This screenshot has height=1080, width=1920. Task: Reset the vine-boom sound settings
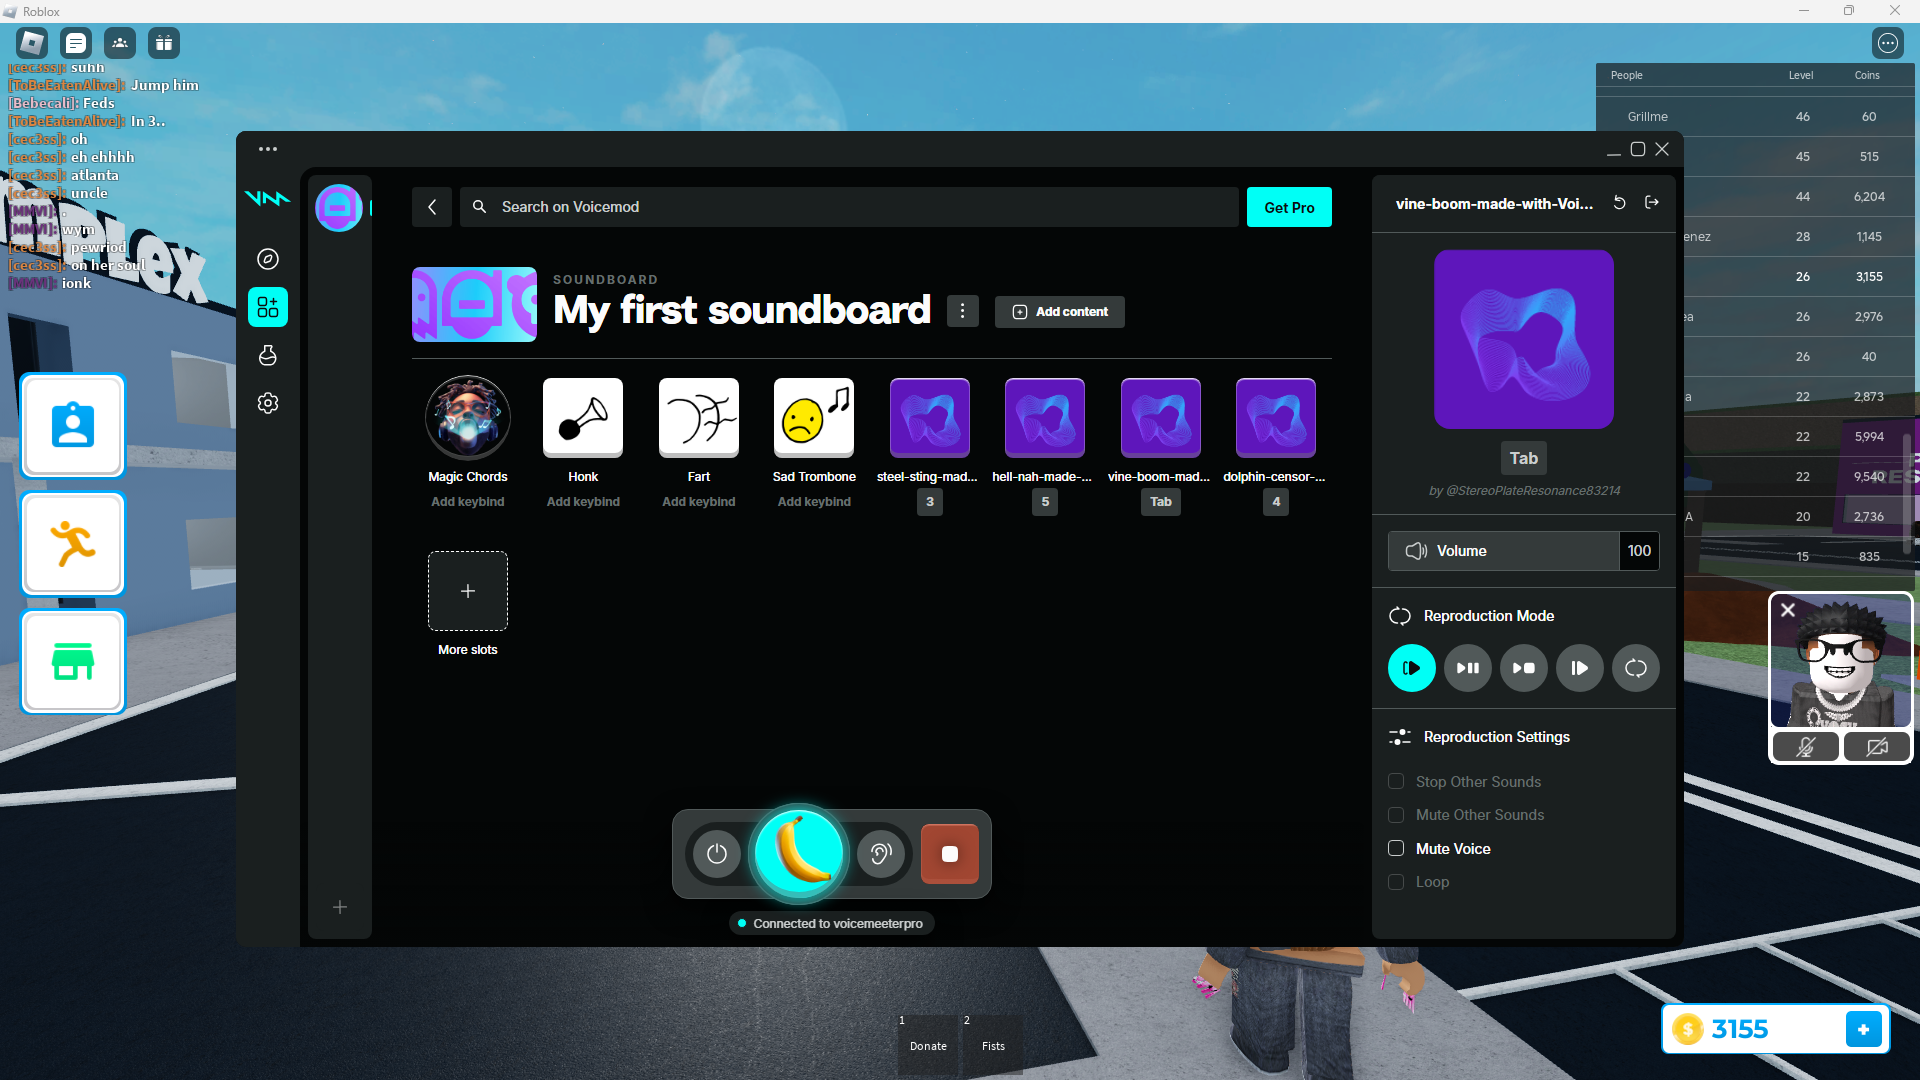(x=1620, y=203)
